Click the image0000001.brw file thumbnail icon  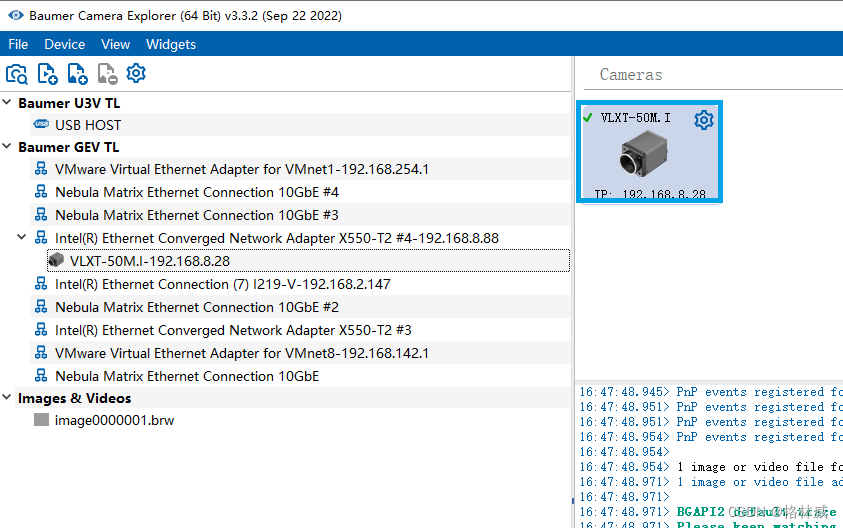[41, 419]
